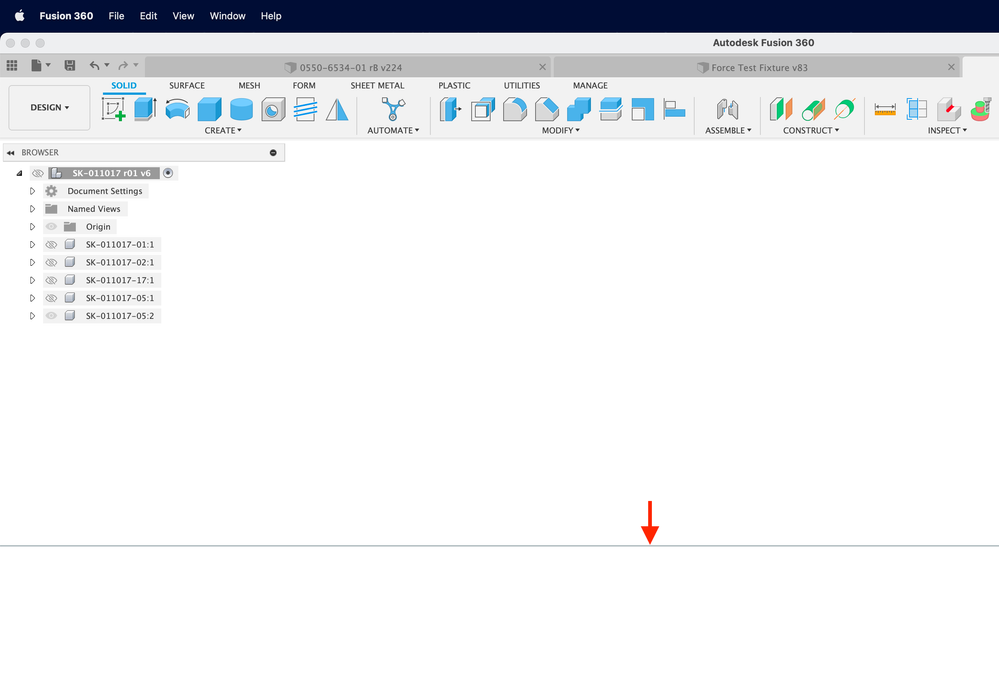Switch to the PLASTIC tab
The height and width of the screenshot is (695, 999).
pyautogui.click(x=454, y=85)
